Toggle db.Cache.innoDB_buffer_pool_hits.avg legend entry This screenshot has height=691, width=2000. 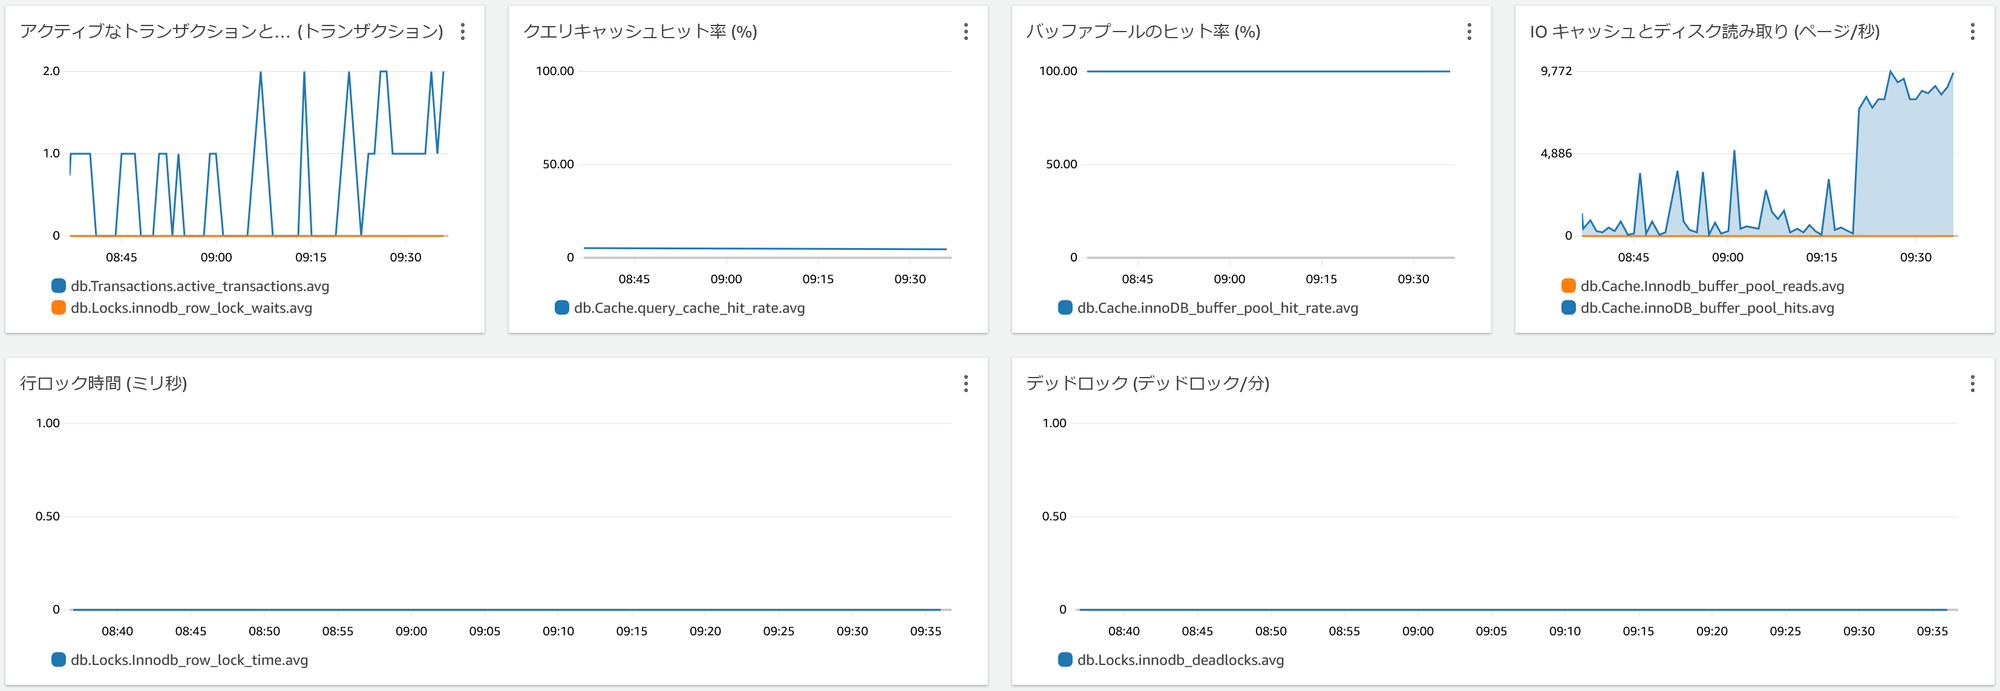(1698, 308)
